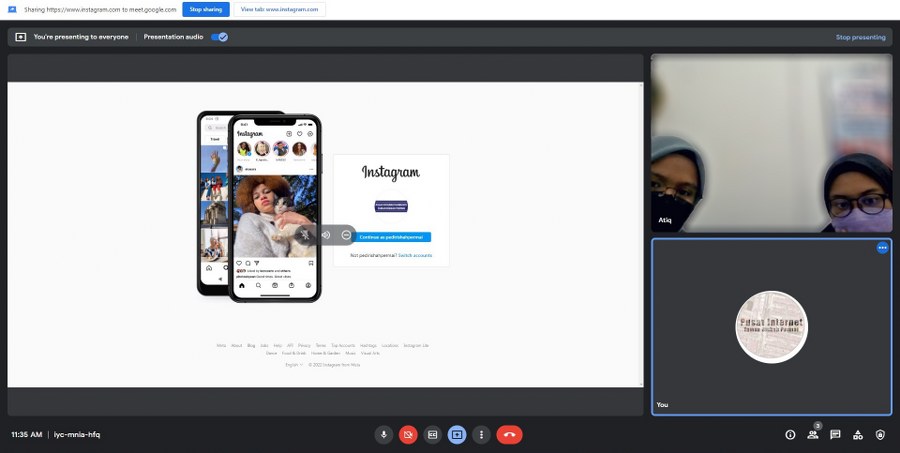Click the Stop sharing button

click(206, 9)
